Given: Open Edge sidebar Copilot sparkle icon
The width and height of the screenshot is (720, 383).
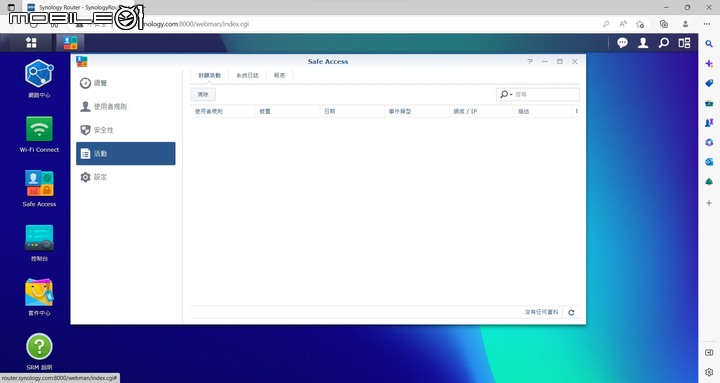Looking at the screenshot, I should tap(709, 64).
